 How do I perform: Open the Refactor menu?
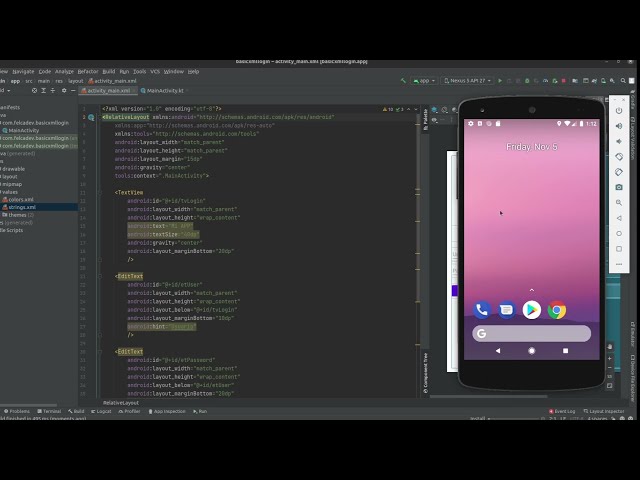click(x=88, y=71)
